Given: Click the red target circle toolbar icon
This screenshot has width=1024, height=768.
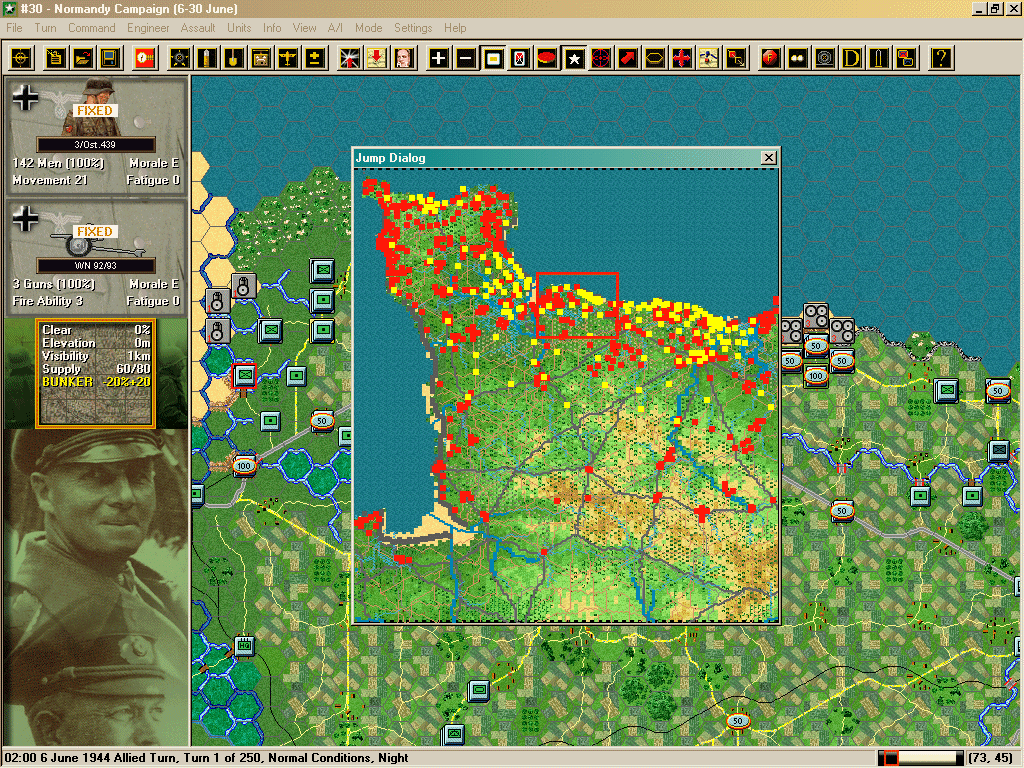Looking at the screenshot, I should (601, 58).
